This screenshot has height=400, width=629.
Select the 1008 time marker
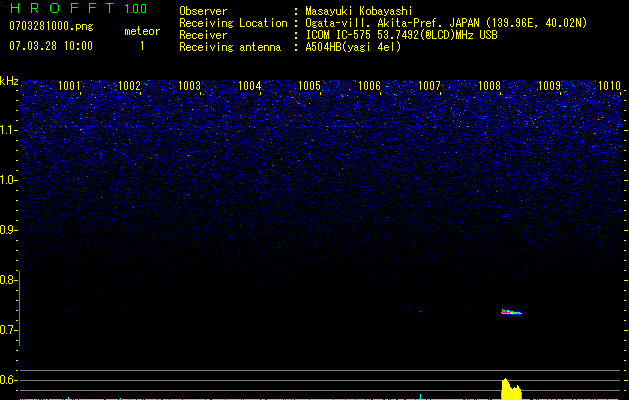point(489,86)
